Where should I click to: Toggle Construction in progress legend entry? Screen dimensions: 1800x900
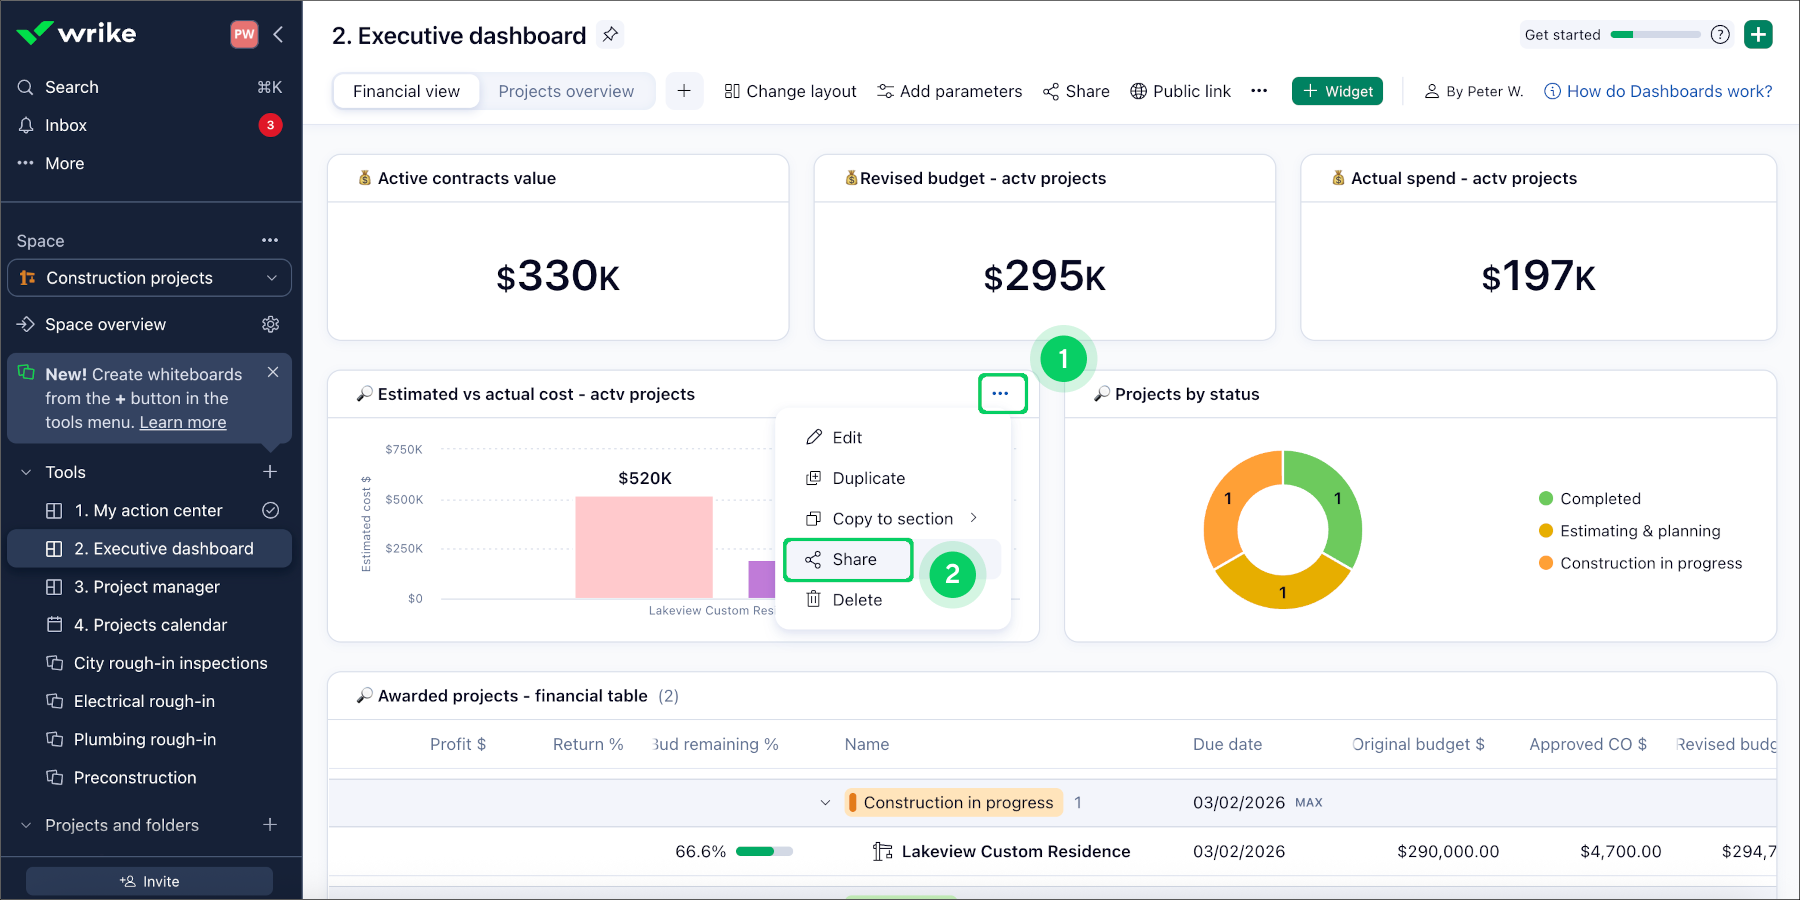[1650, 563]
